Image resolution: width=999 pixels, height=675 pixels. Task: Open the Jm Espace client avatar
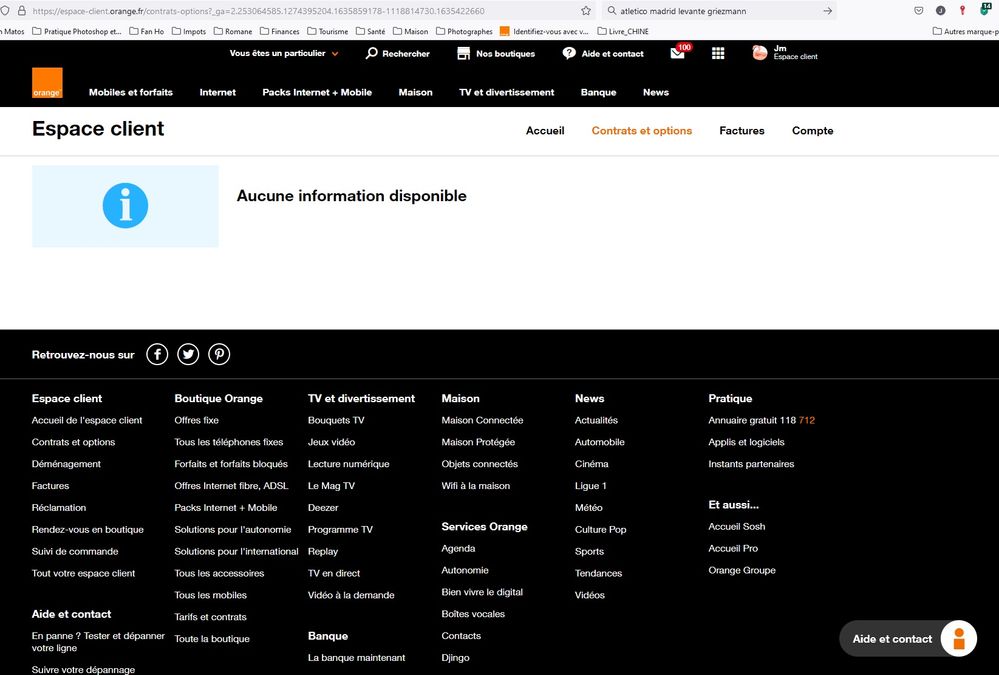[x=760, y=53]
